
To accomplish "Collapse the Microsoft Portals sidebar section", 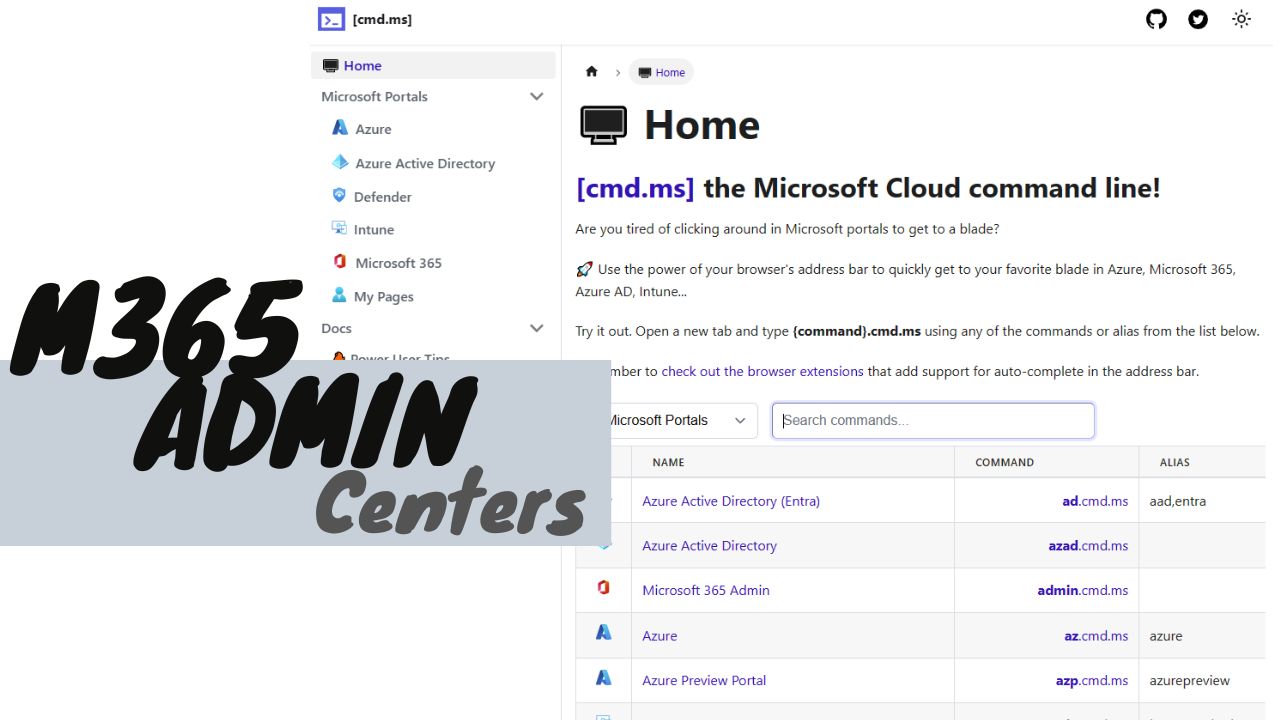I will click(537, 96).
